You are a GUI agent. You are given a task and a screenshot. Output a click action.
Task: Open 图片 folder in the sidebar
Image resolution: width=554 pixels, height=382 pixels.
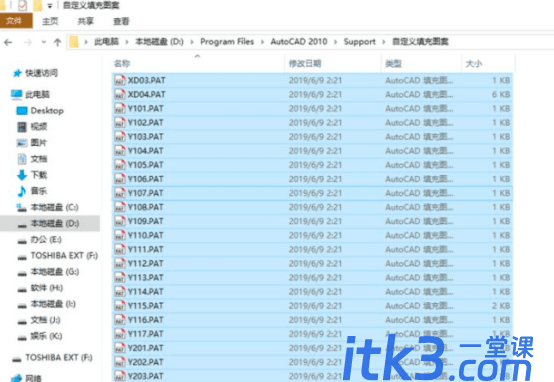click(x=39, y=143)
